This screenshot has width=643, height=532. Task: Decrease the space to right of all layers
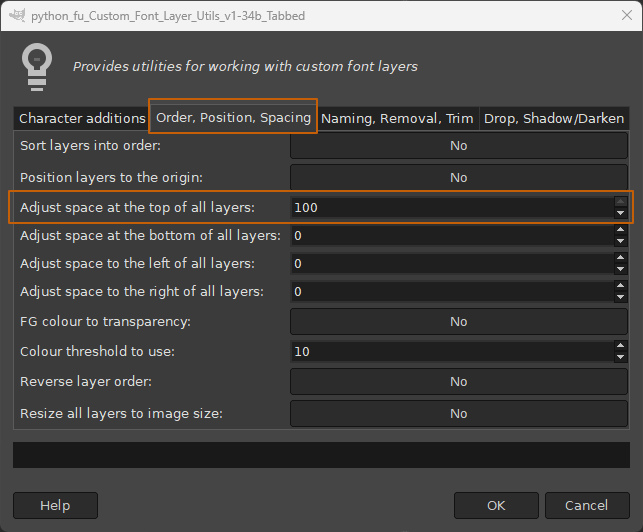620,297
